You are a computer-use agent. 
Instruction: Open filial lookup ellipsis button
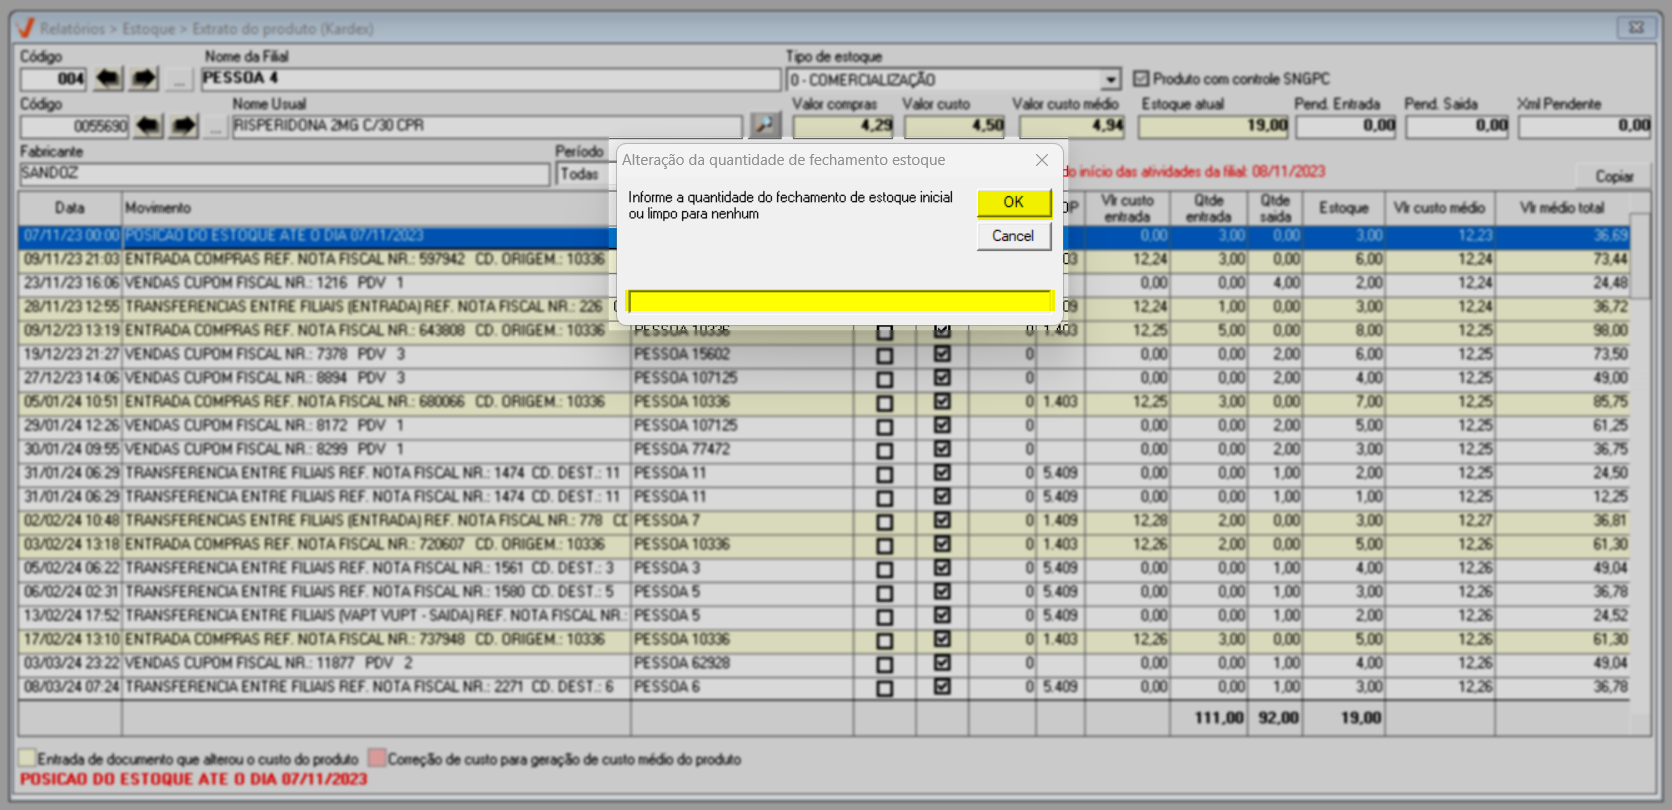pyautogui.click(x=179, y=78)
